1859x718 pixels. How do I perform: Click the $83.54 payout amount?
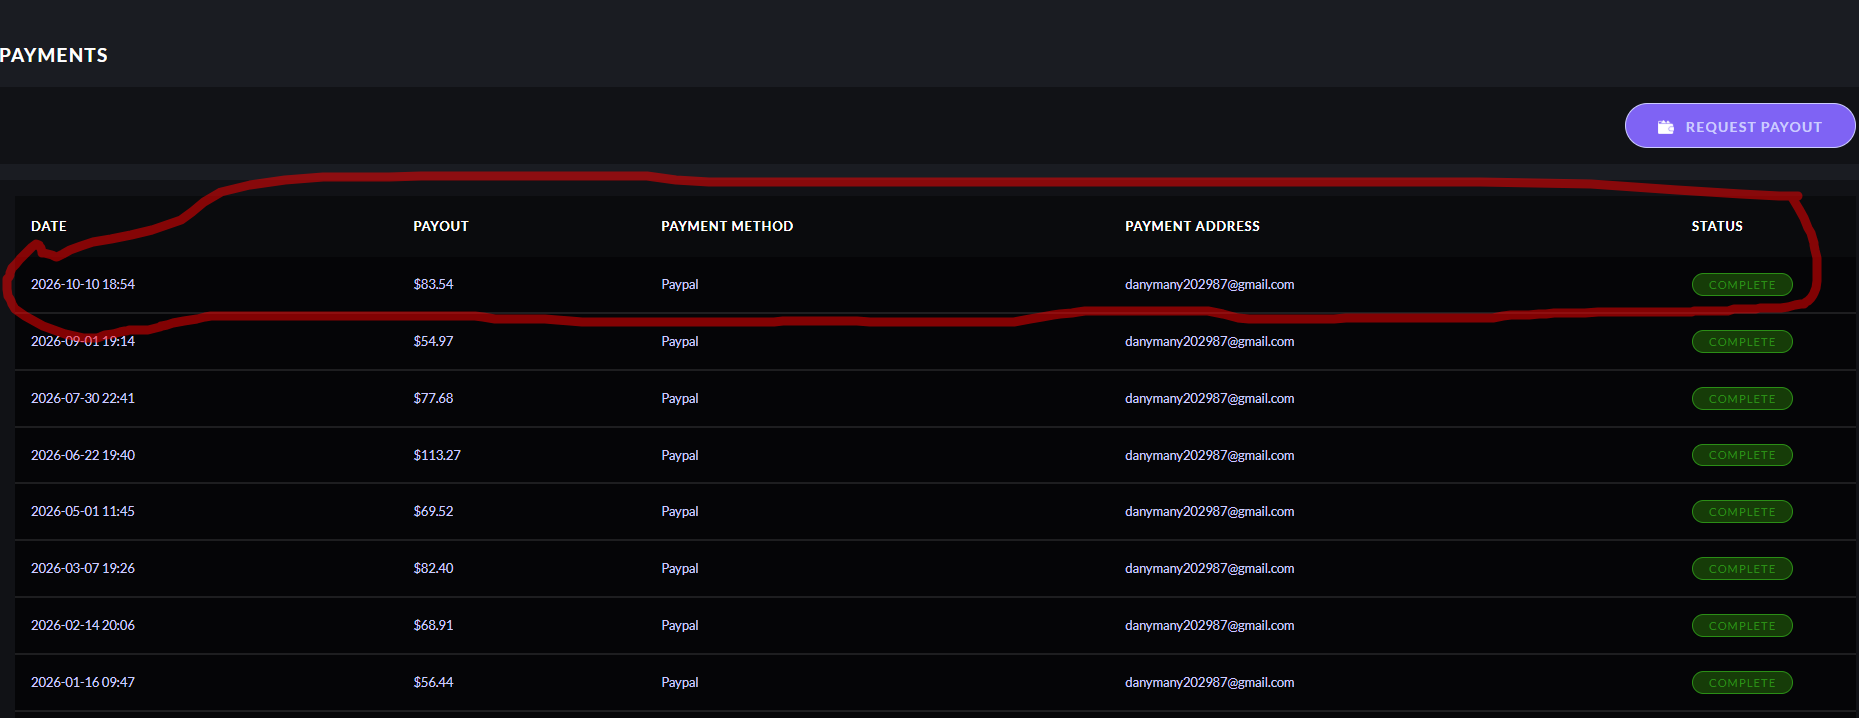433,284
